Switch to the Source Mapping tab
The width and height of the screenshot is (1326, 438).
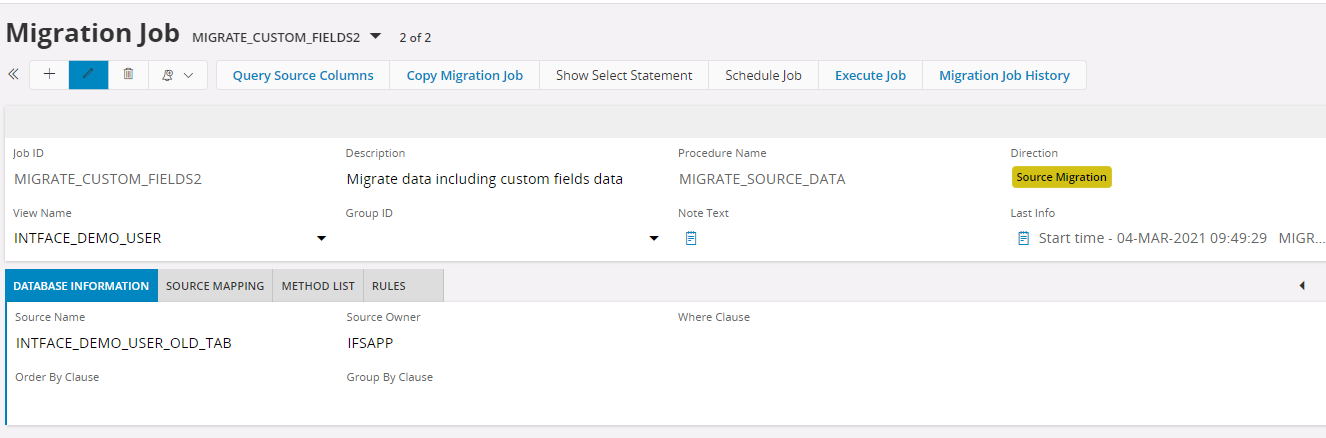pos(215,286)
